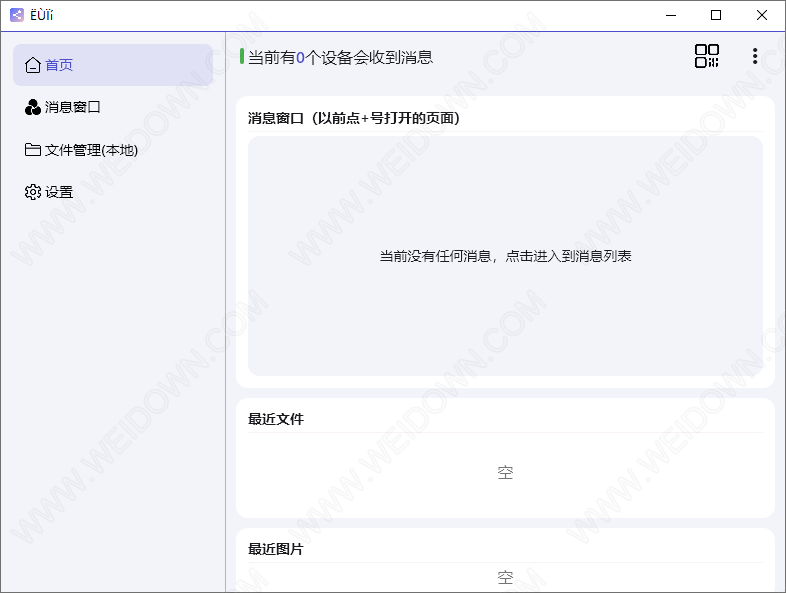This screenshot has height=593, width=786.
Task: Minimize the application window
Action: coord(670,15)
